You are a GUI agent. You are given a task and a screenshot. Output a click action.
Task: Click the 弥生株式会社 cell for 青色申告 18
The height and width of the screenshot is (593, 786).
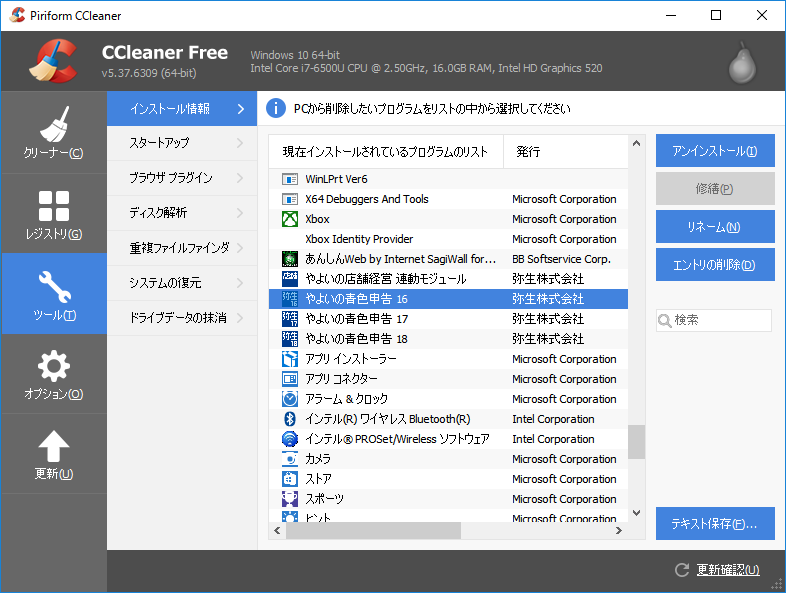point(548,339)
